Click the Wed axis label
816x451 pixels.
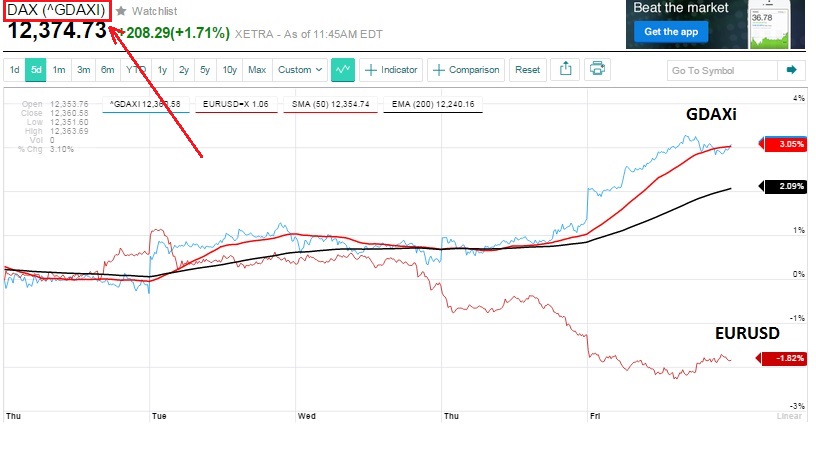tap(307, 416)
